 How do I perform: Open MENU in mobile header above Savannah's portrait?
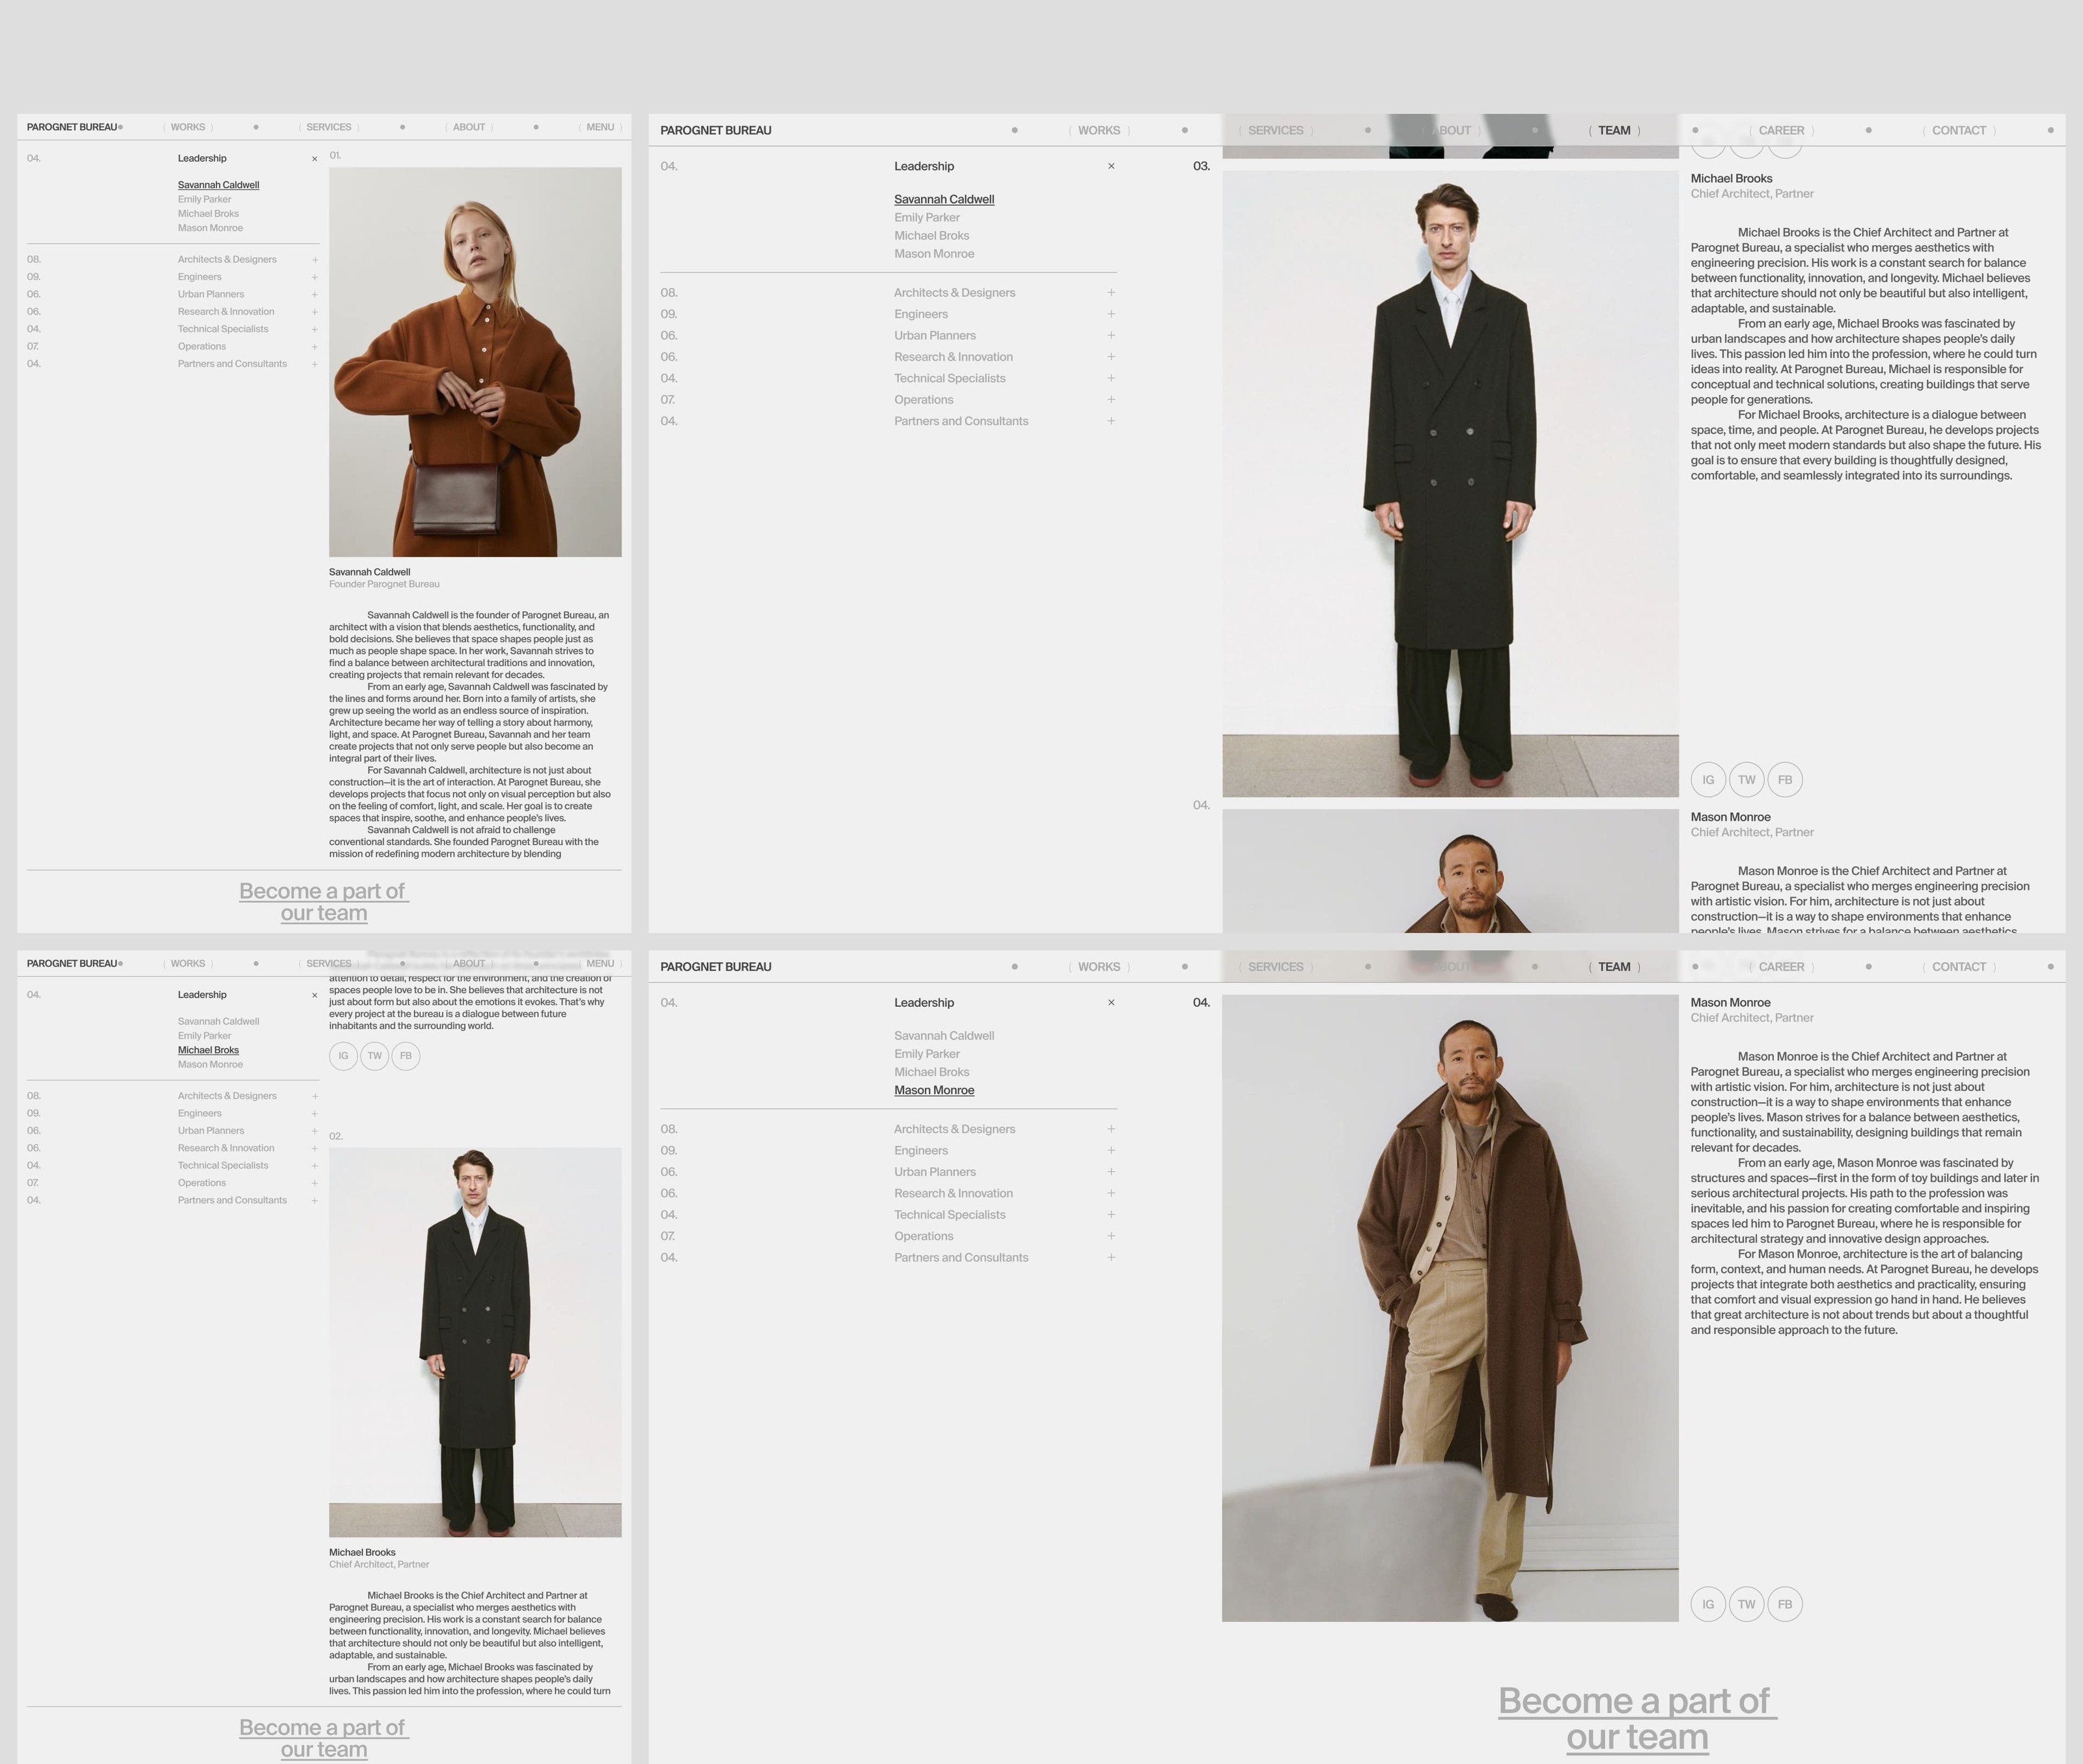(600, 127)
